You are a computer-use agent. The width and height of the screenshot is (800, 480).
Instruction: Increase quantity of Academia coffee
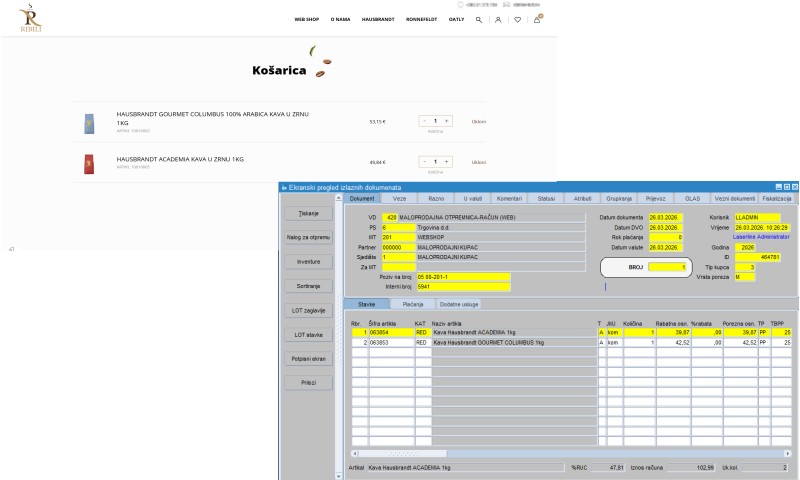coord(446,162)
